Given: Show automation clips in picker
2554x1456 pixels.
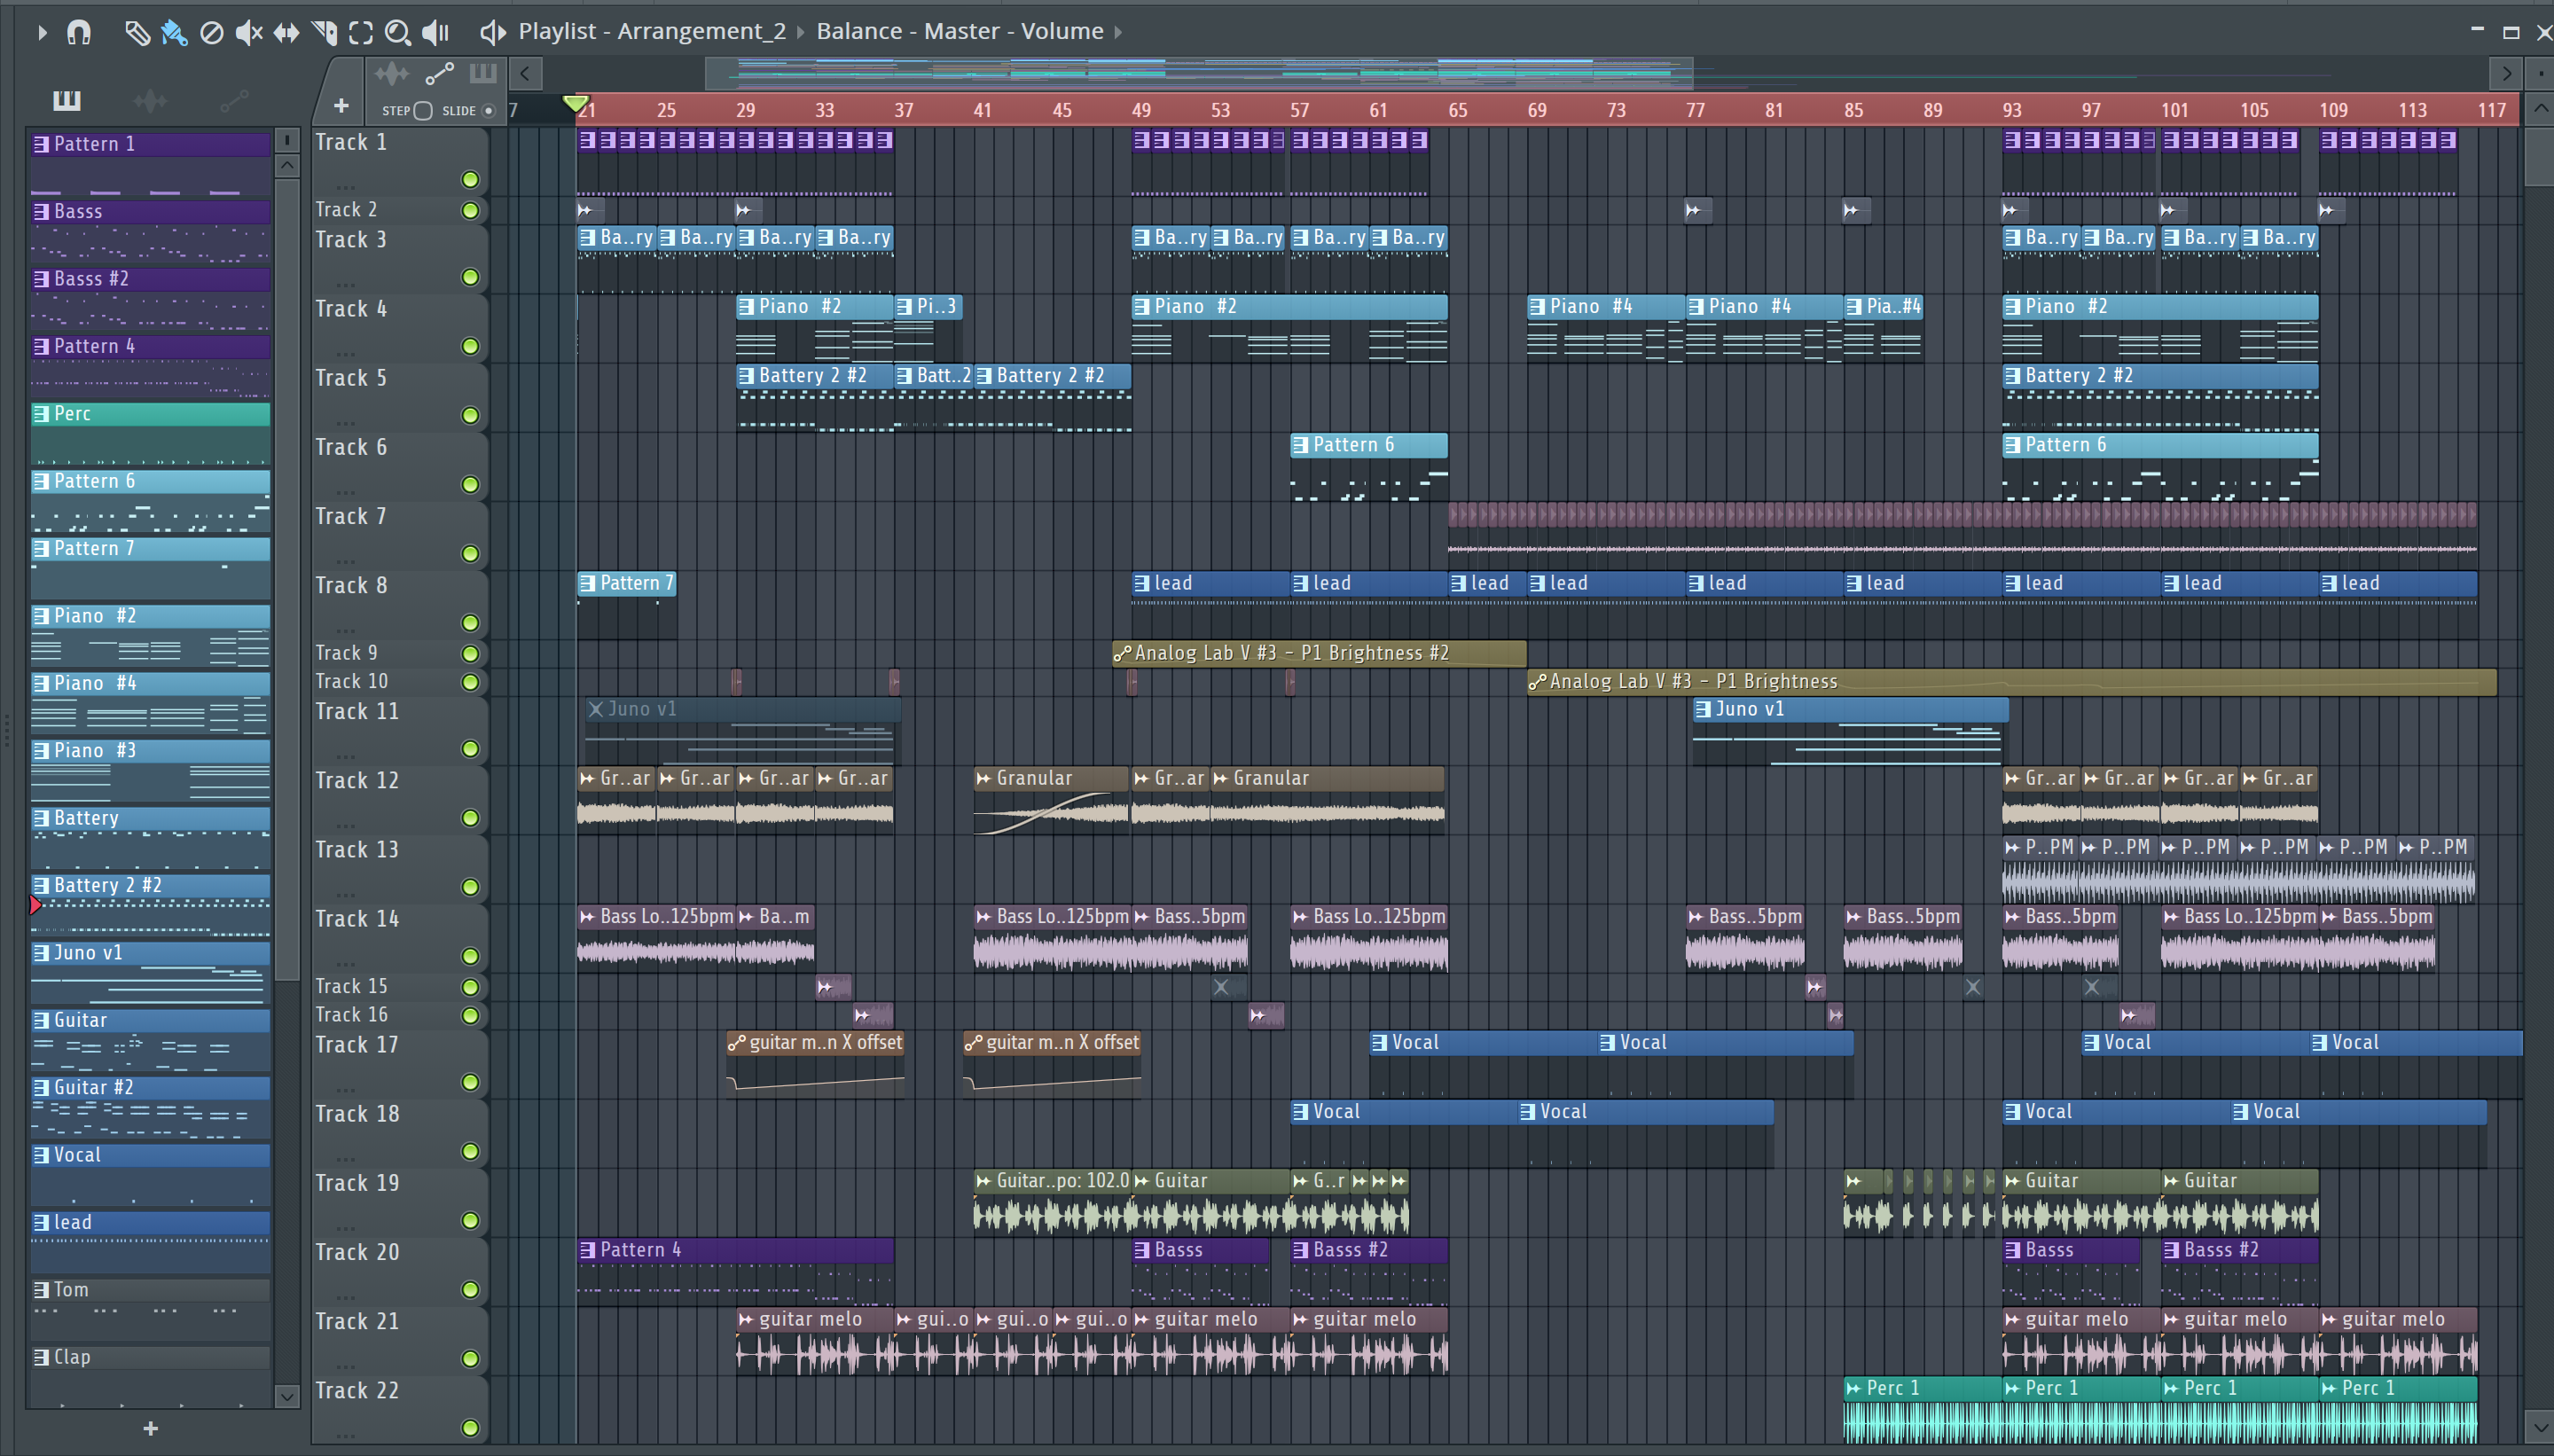Looking at the screenshot, I should pyautogui.click(x=234, y=100).
